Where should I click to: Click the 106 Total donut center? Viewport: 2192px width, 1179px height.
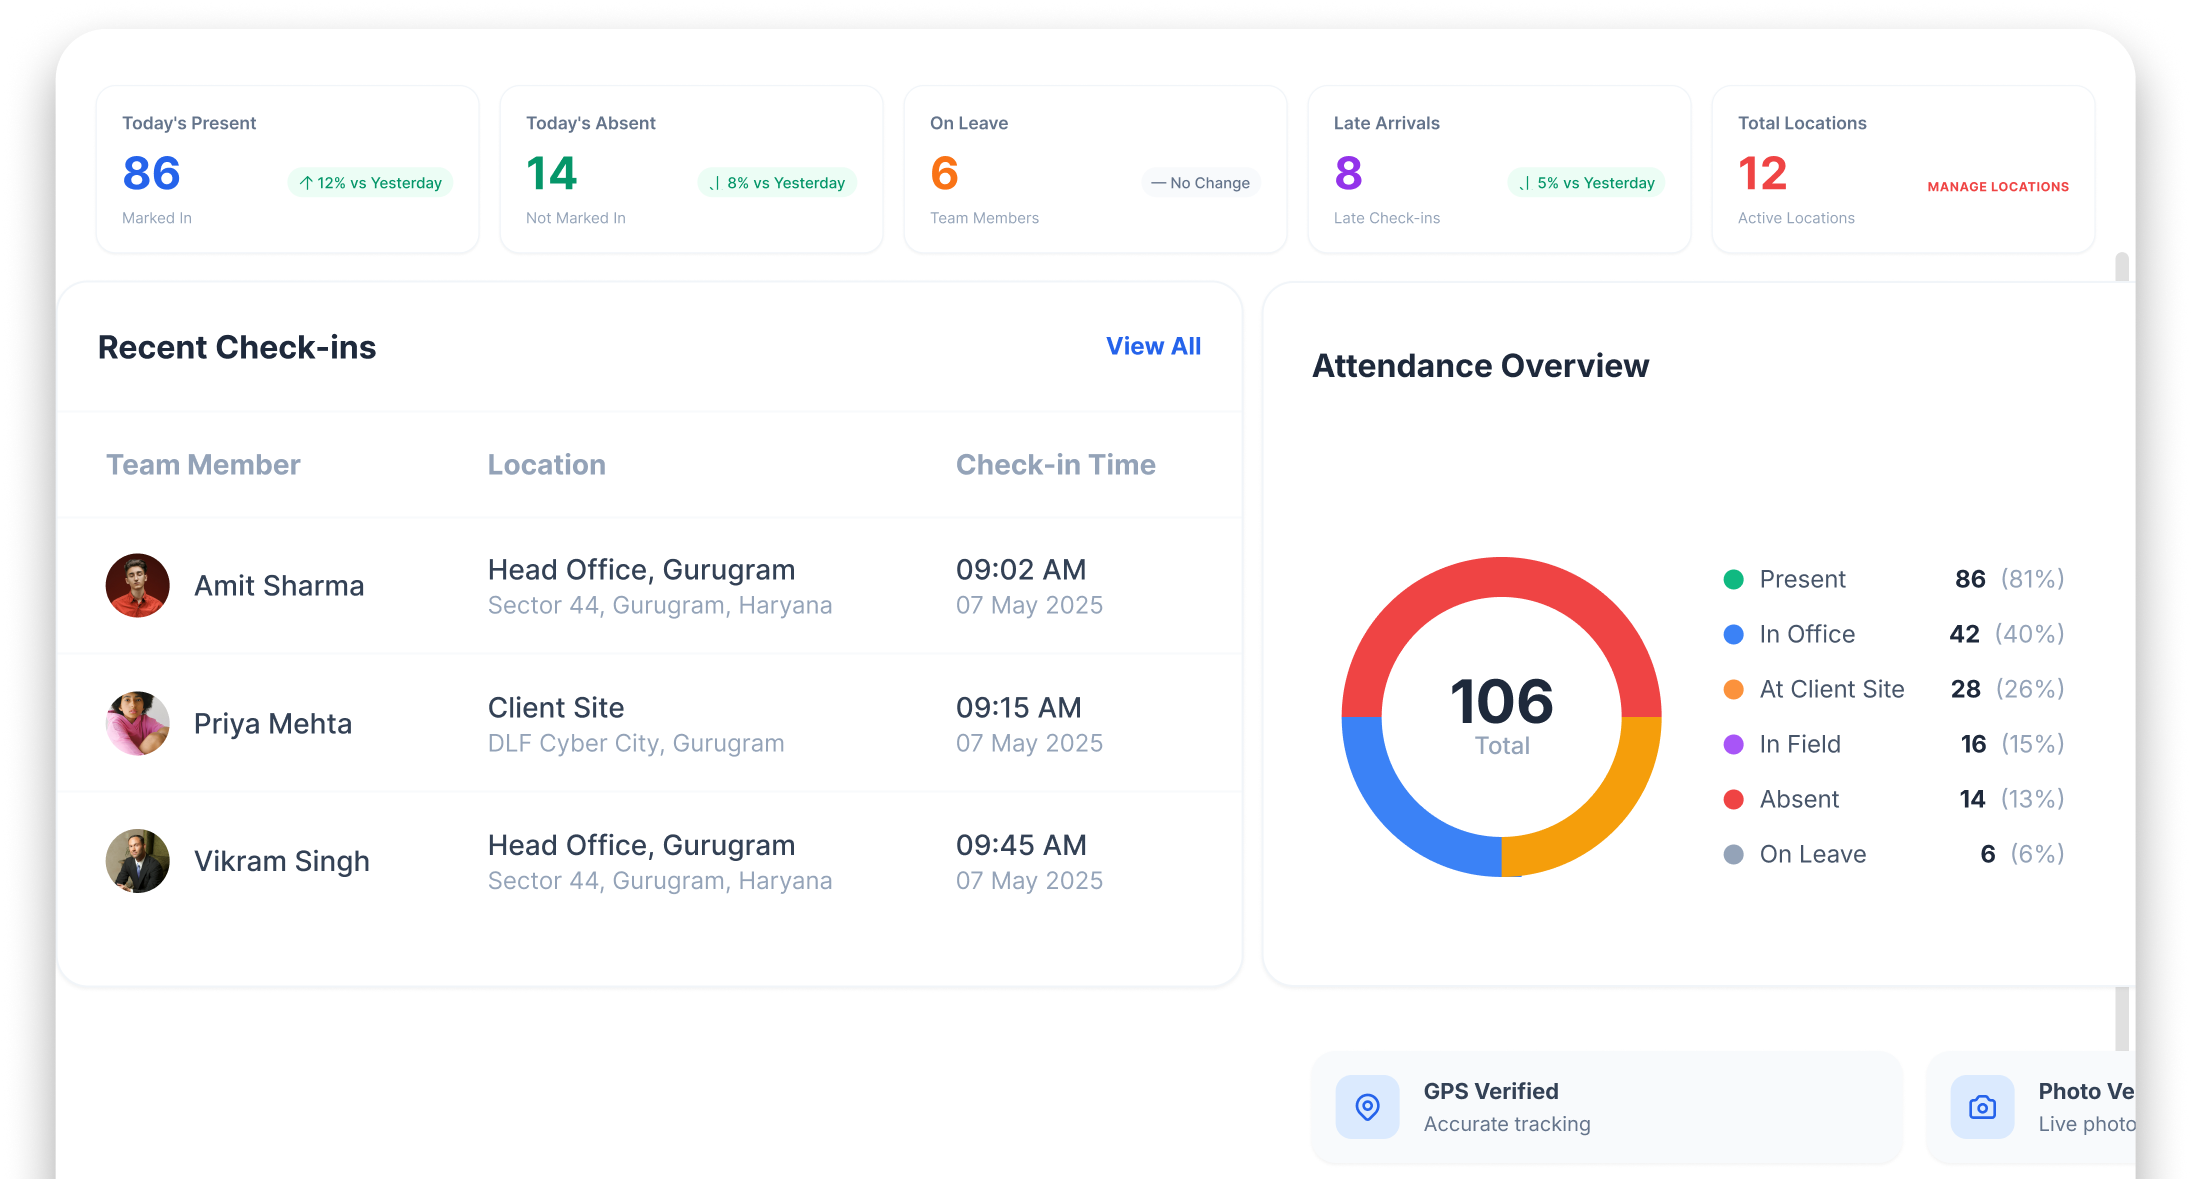(1502, 715)
